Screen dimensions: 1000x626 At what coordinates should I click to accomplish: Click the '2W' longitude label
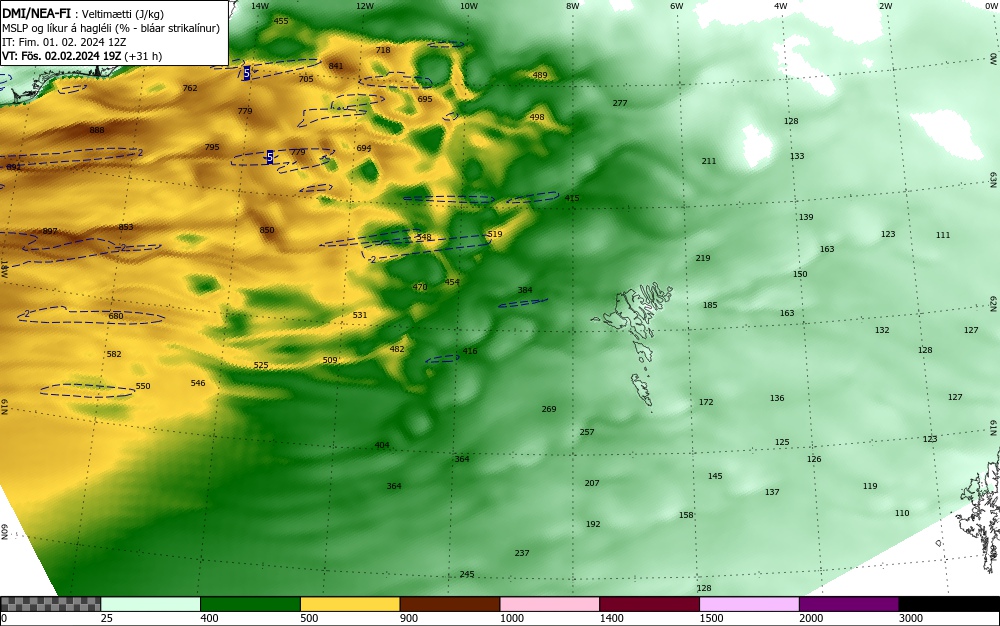pos(885,6)
